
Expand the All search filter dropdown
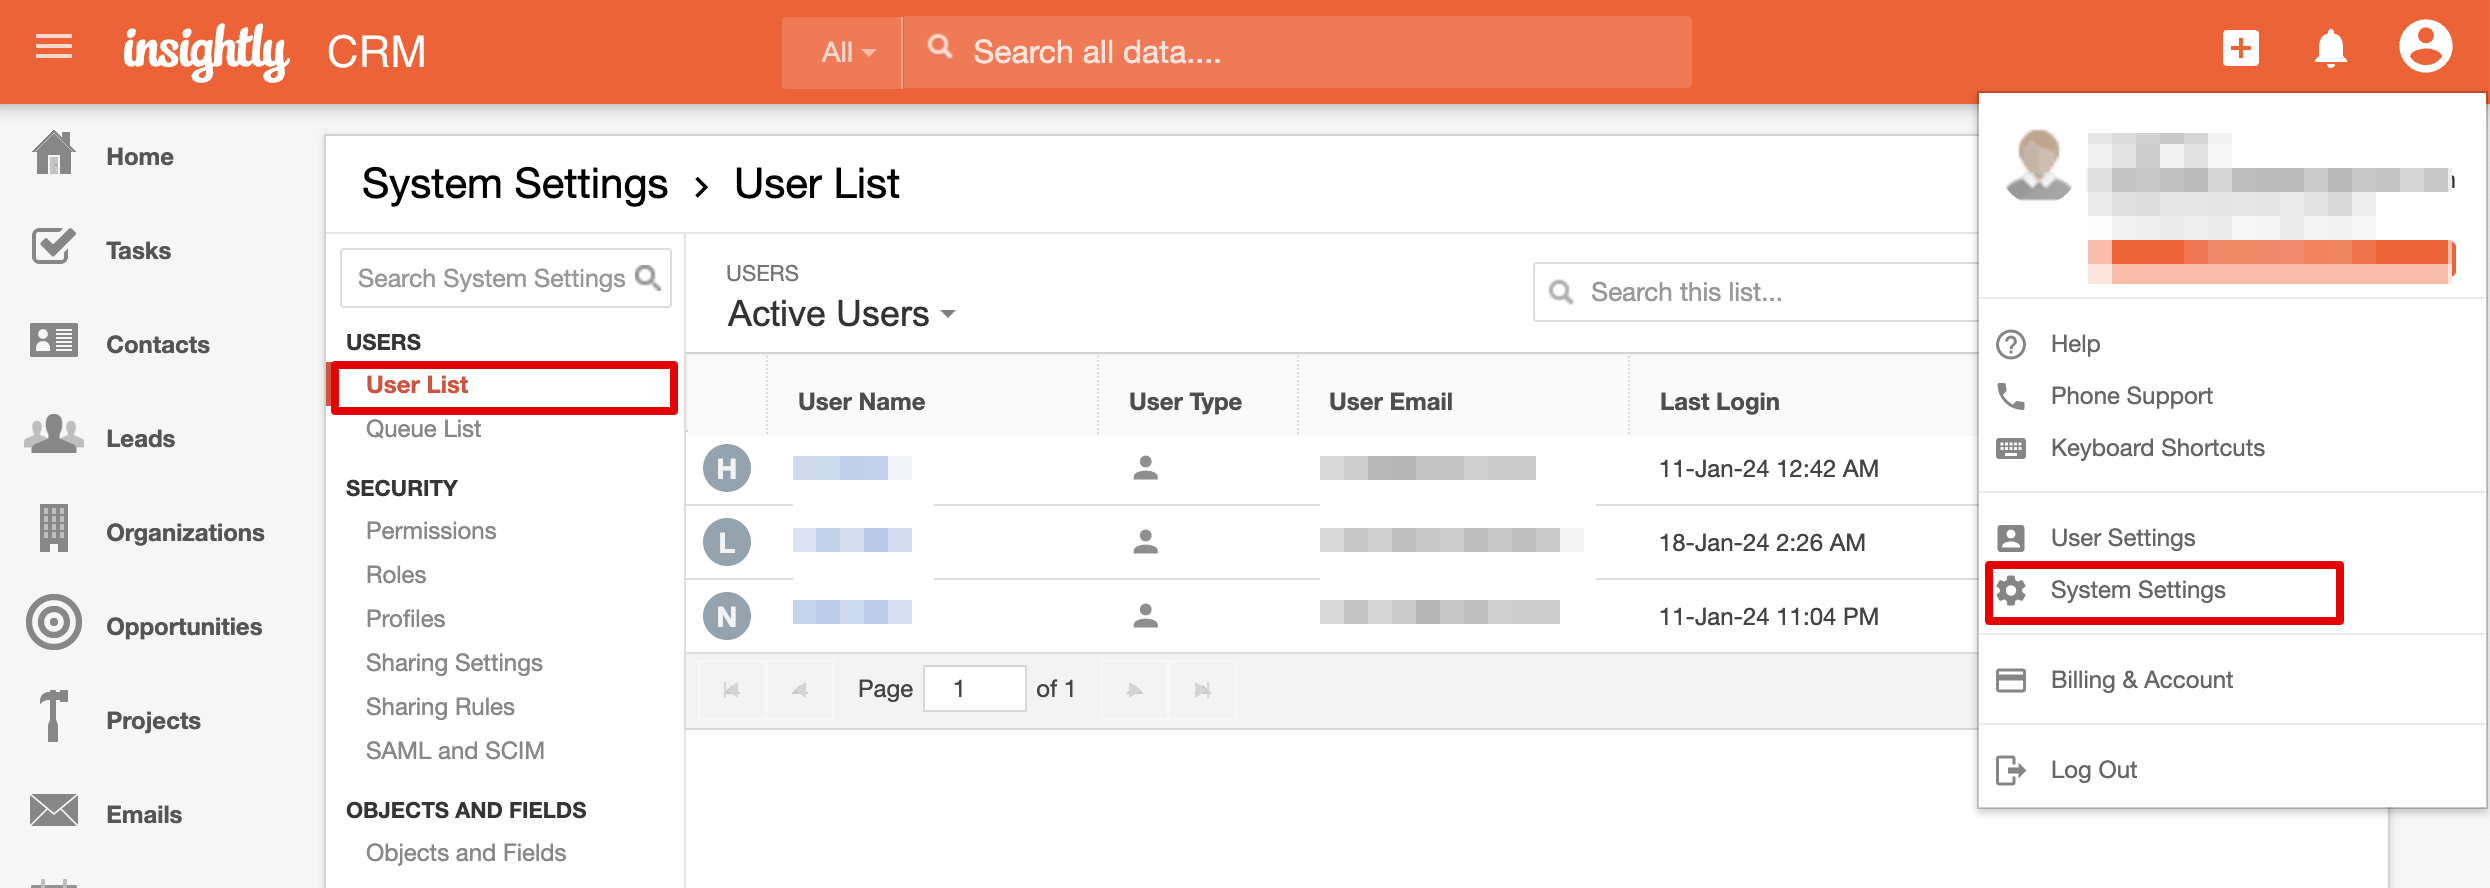(846, 52)
